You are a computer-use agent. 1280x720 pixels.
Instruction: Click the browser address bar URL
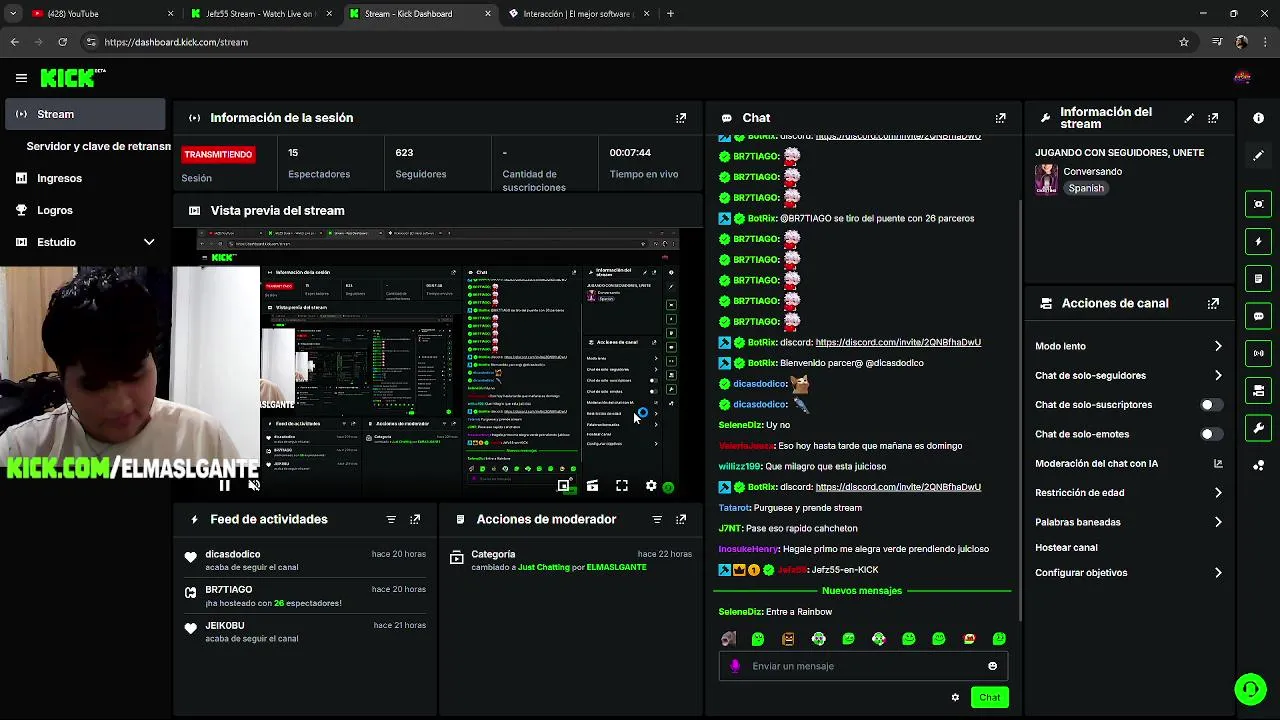click(x=176, y=42)
